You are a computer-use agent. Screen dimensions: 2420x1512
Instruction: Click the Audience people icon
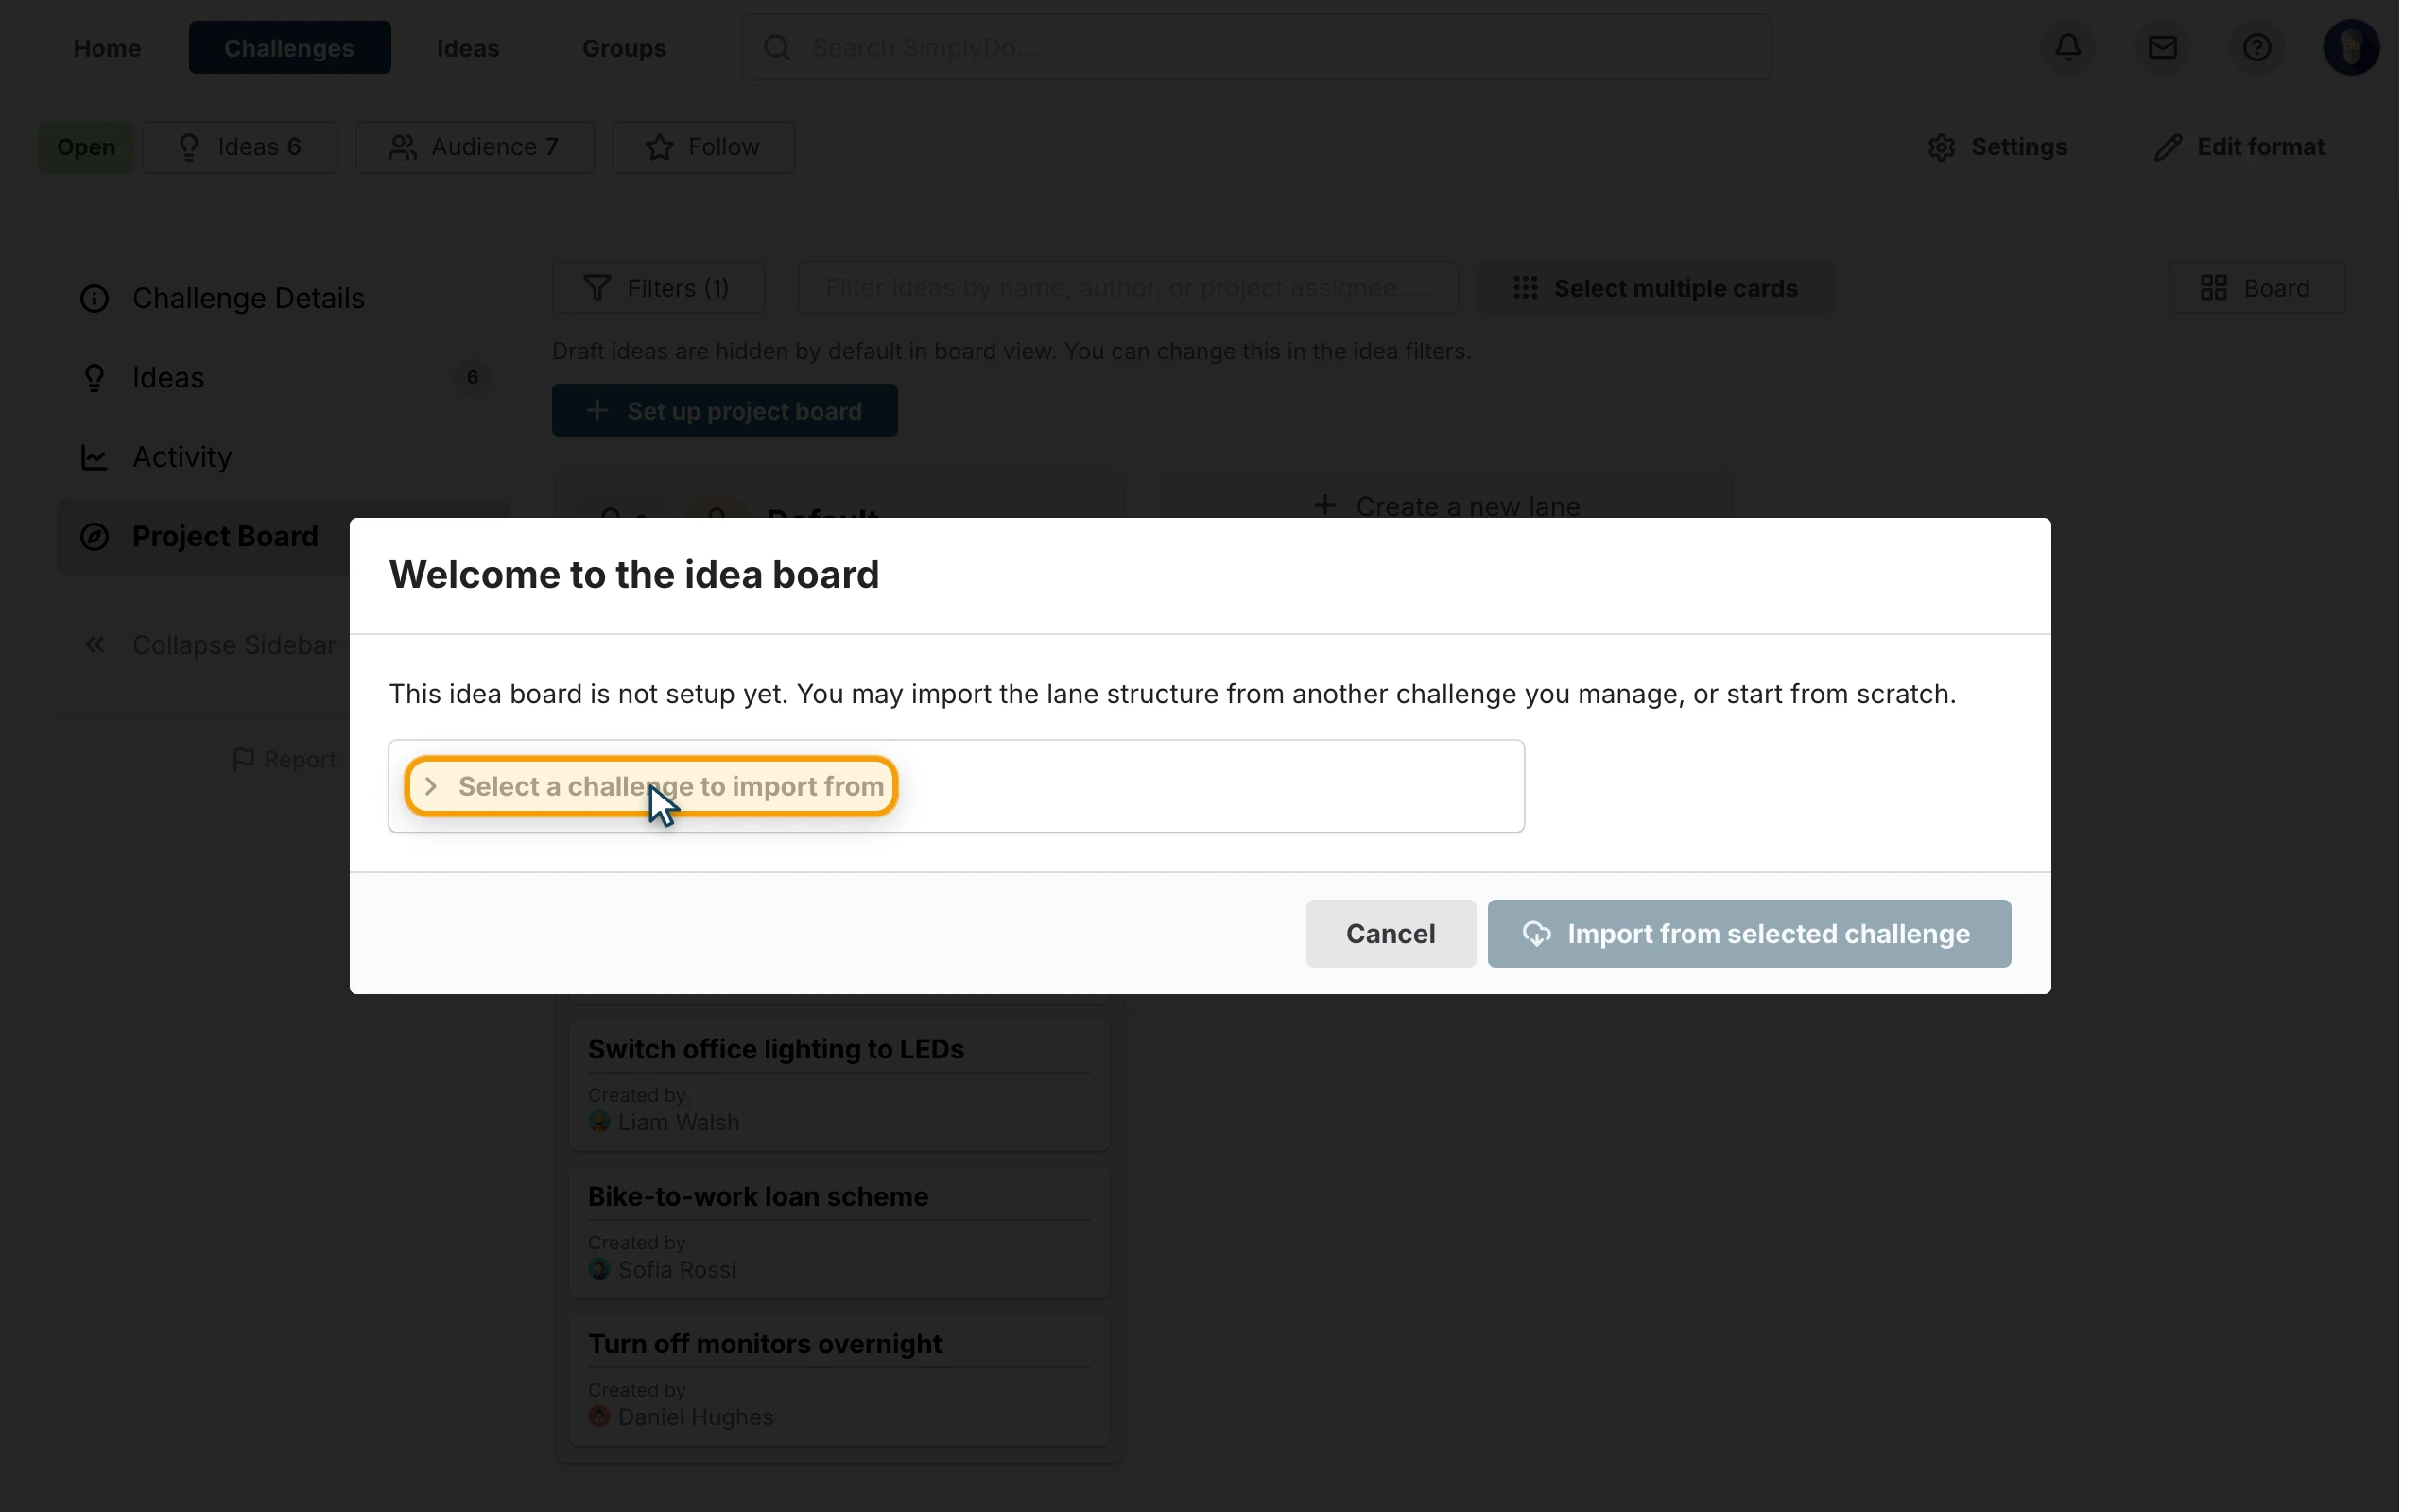click(x=402, y=147)
